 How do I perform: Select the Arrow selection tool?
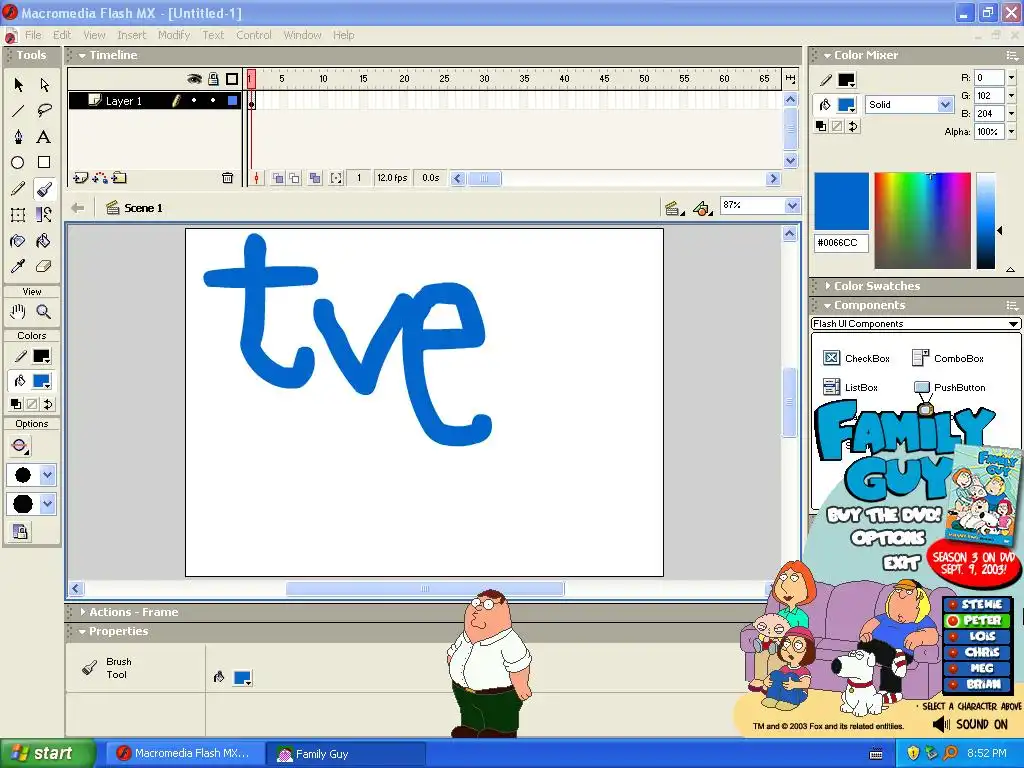[x=18, y=84]
